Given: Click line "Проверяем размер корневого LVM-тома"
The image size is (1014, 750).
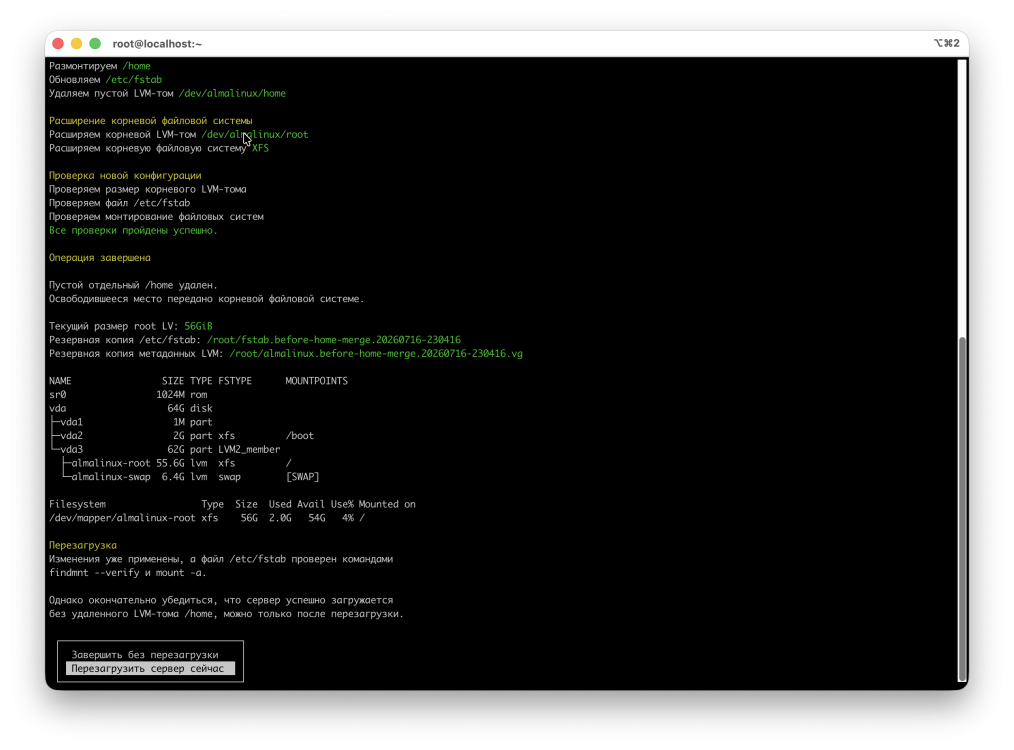Looking at the screenshot, I should 147,189.
